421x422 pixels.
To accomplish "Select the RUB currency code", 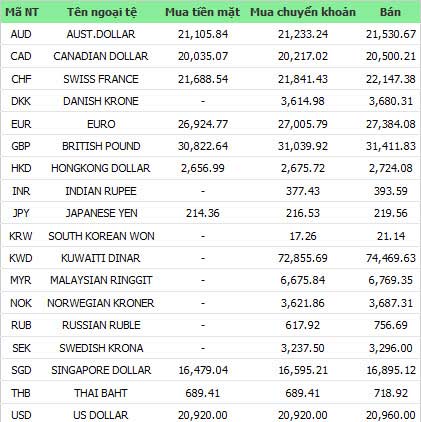I will point(21,325).
